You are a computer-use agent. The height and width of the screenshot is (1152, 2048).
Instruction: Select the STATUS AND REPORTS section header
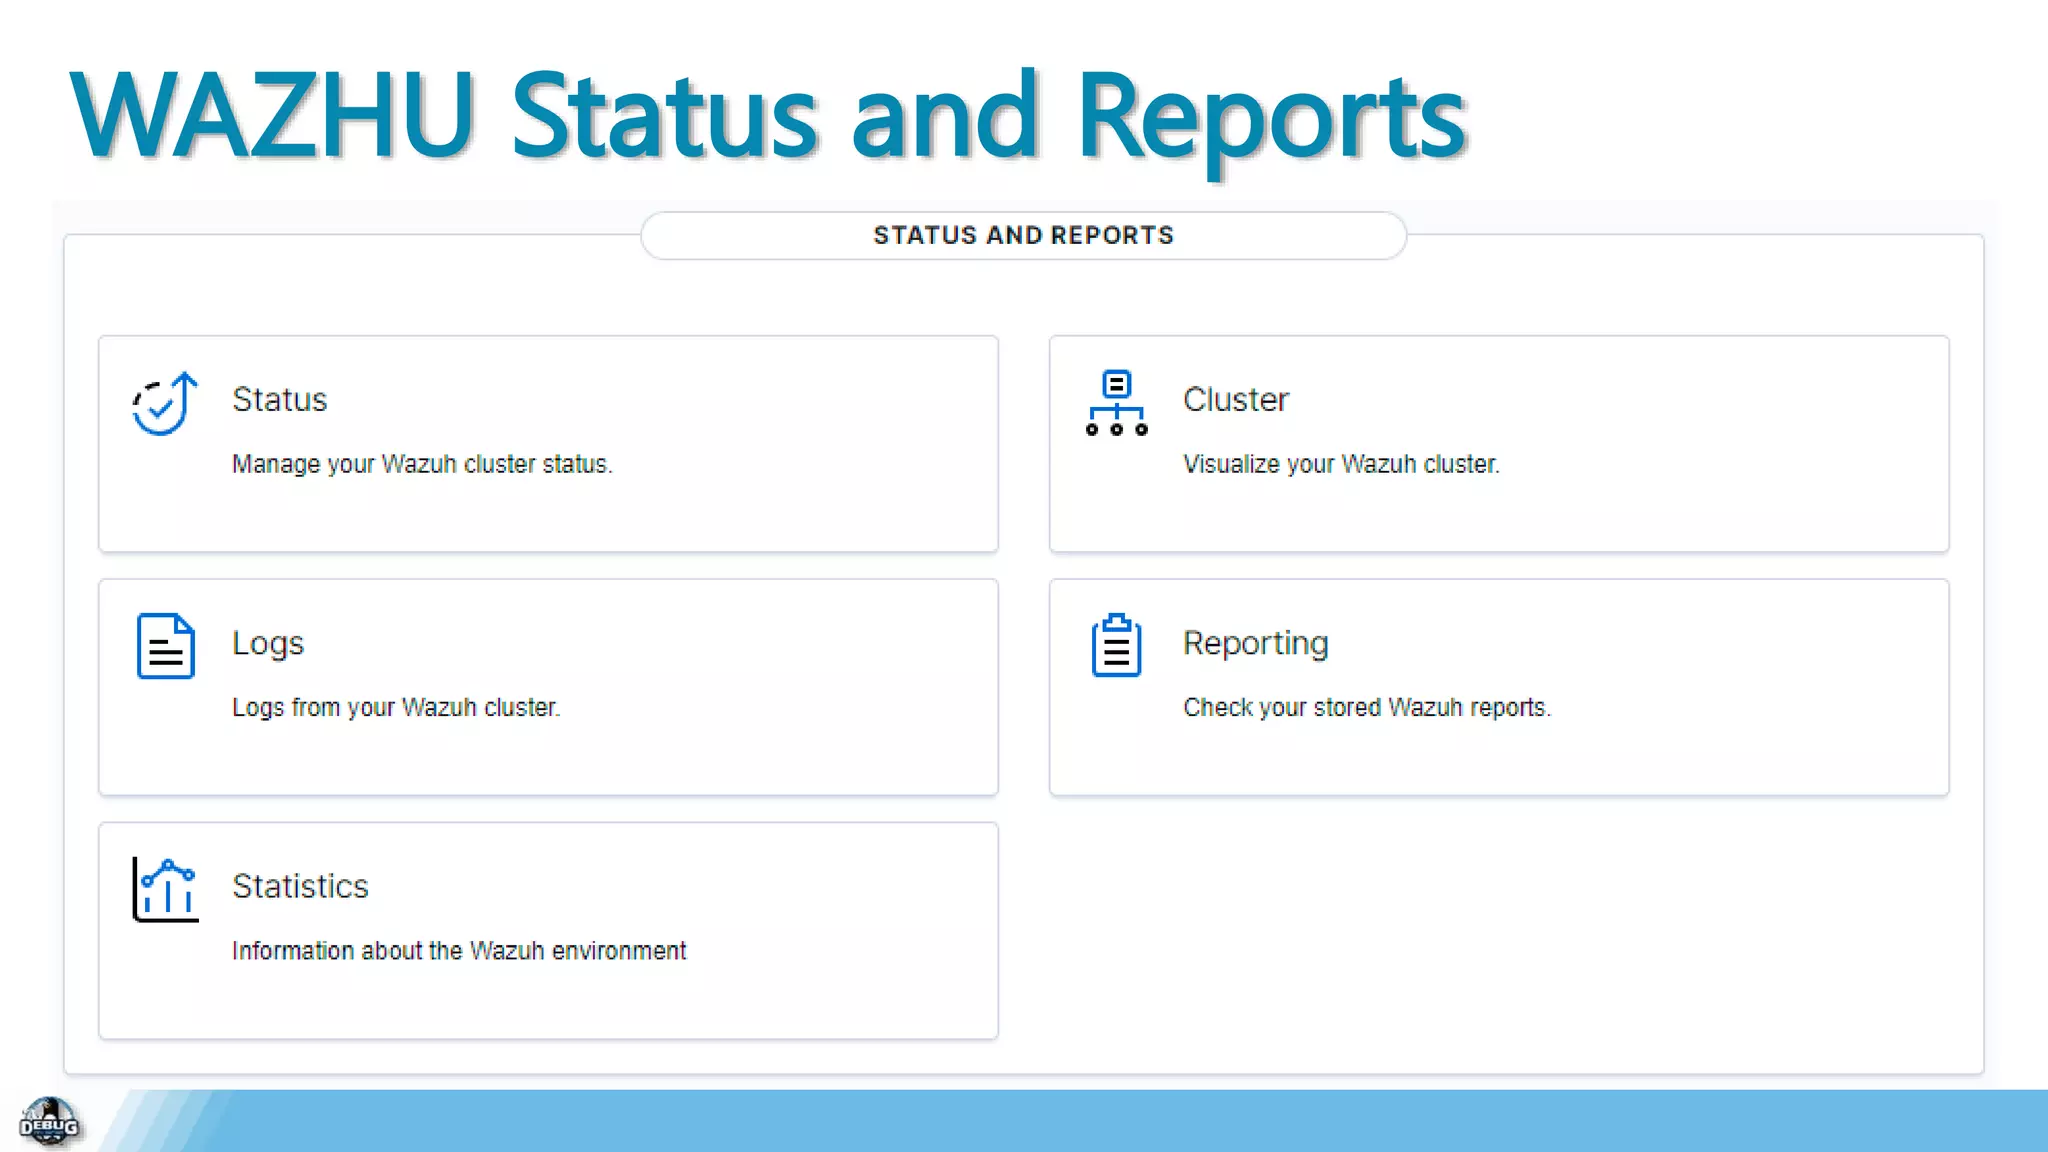pos(1023,235)
